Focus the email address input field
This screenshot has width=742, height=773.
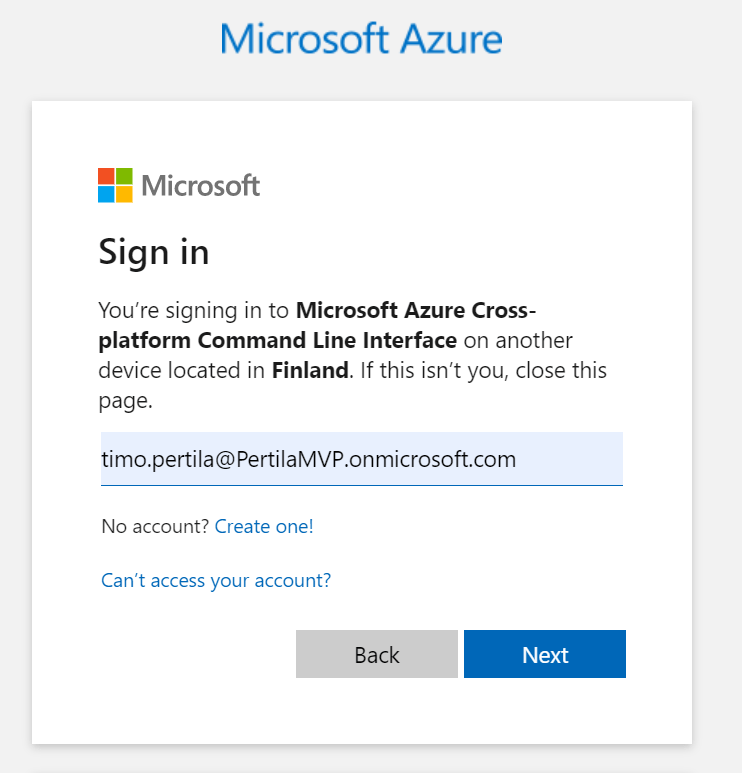click(361, 459)
